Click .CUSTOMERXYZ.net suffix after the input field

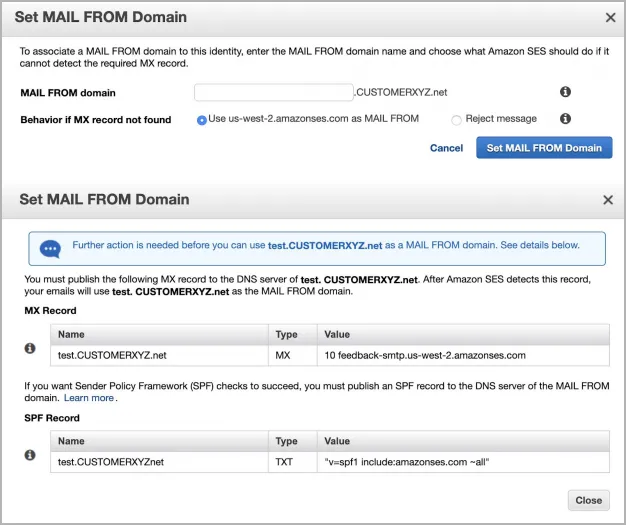click(400, 92)
